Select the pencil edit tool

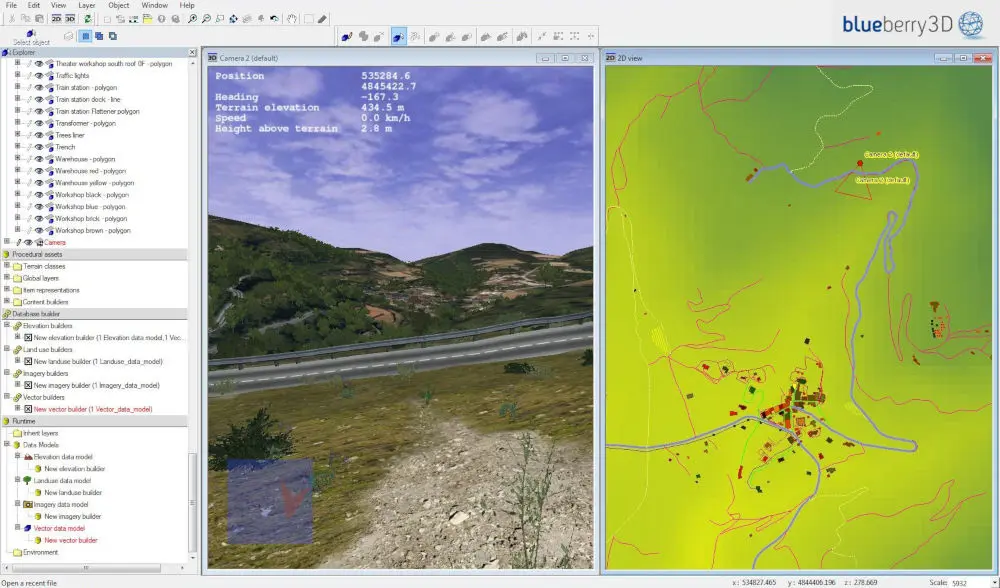pos(323,19)
